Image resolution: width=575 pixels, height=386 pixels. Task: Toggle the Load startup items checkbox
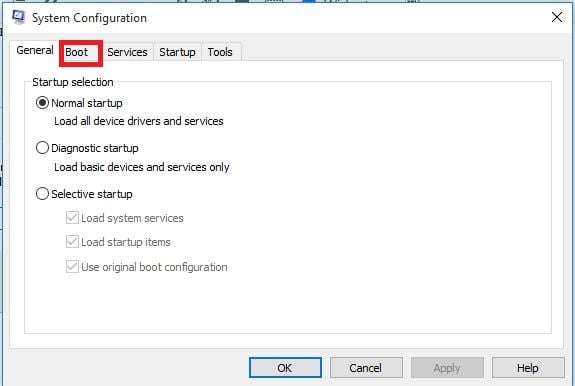click(x=72, y=242)
